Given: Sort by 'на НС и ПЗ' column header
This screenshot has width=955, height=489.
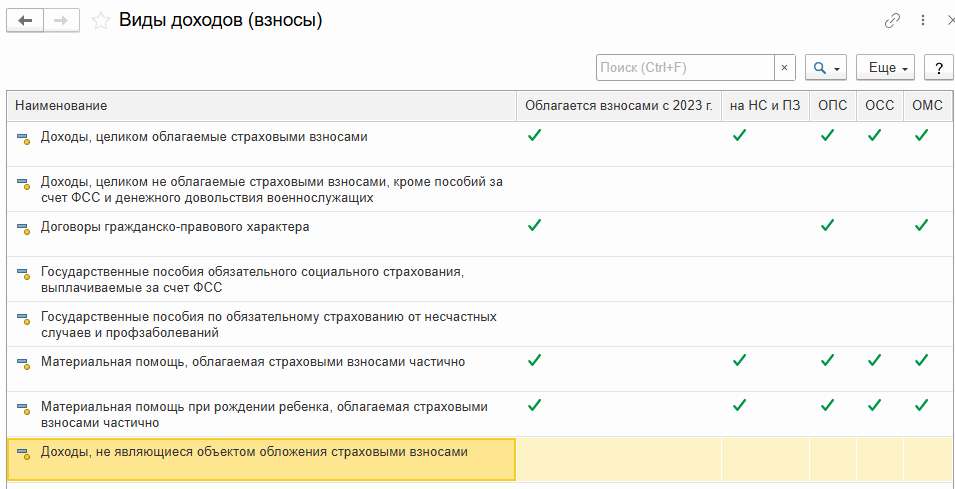Looking at the screenshot, I should pos(766,105).
